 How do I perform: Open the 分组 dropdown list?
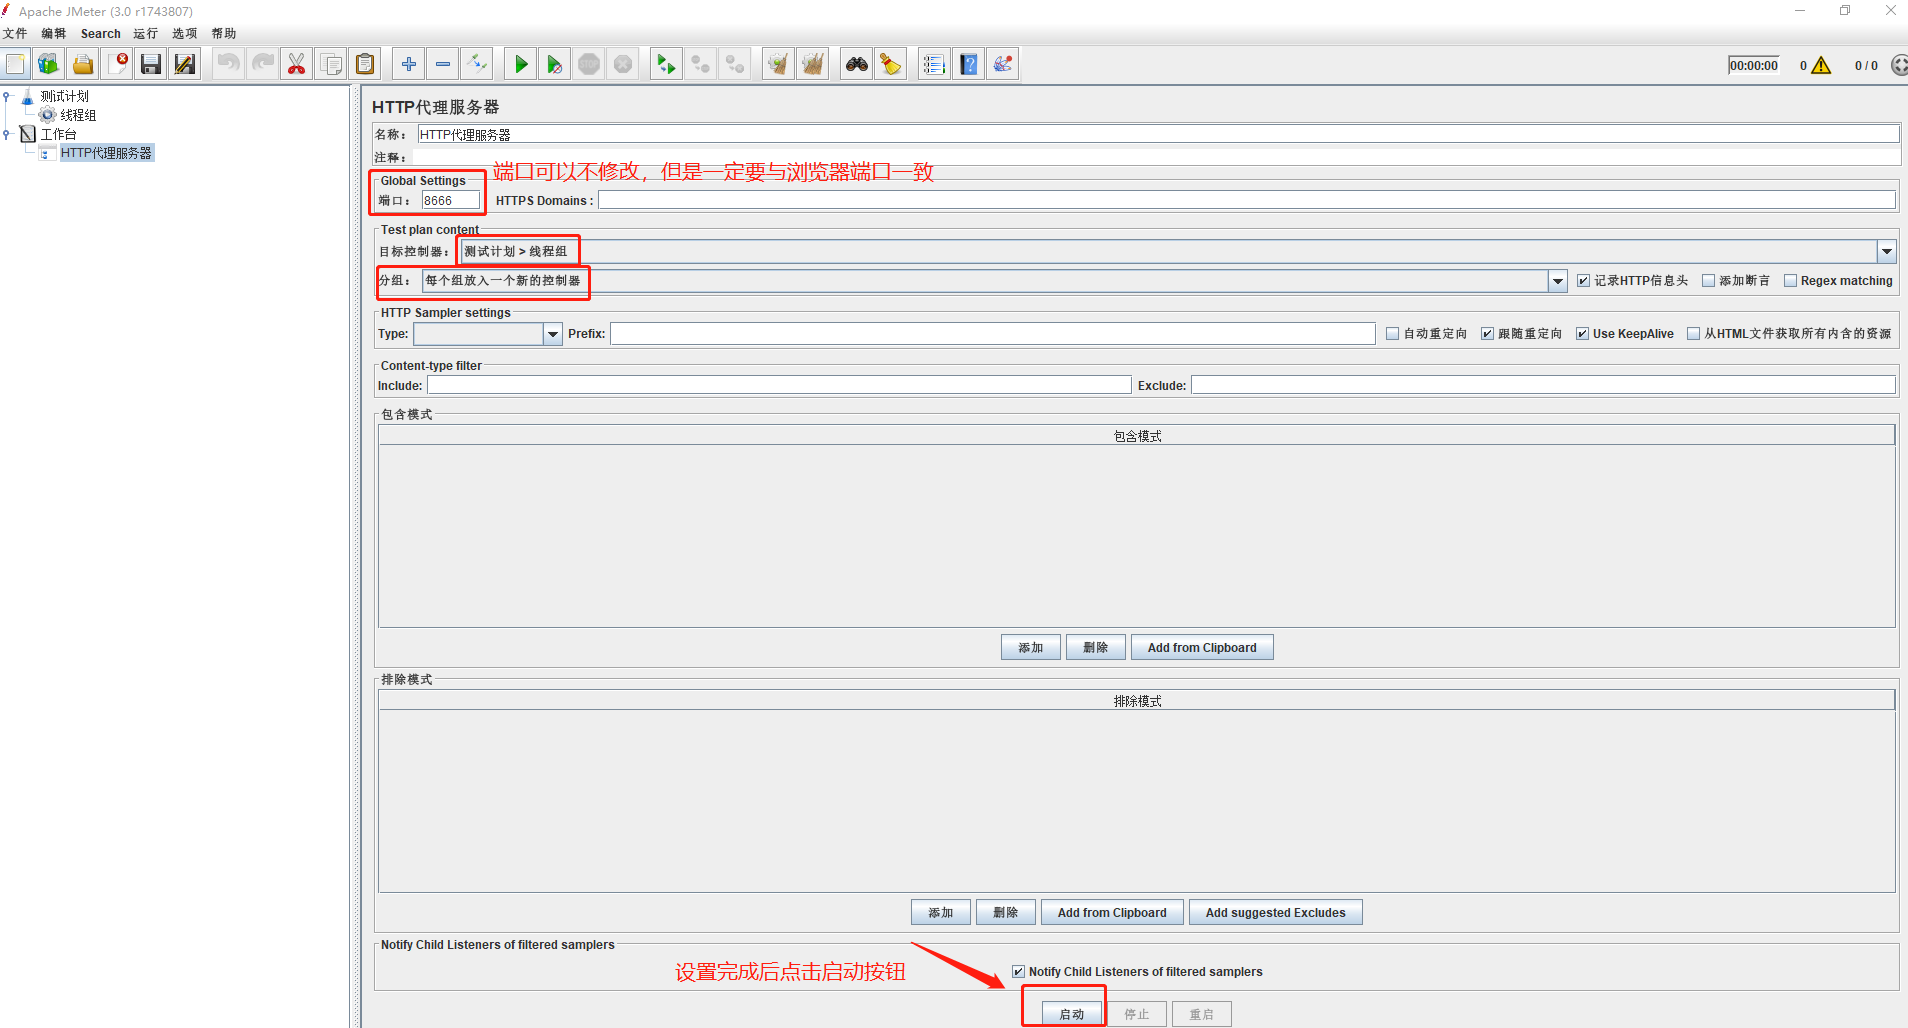point(1557,281)
